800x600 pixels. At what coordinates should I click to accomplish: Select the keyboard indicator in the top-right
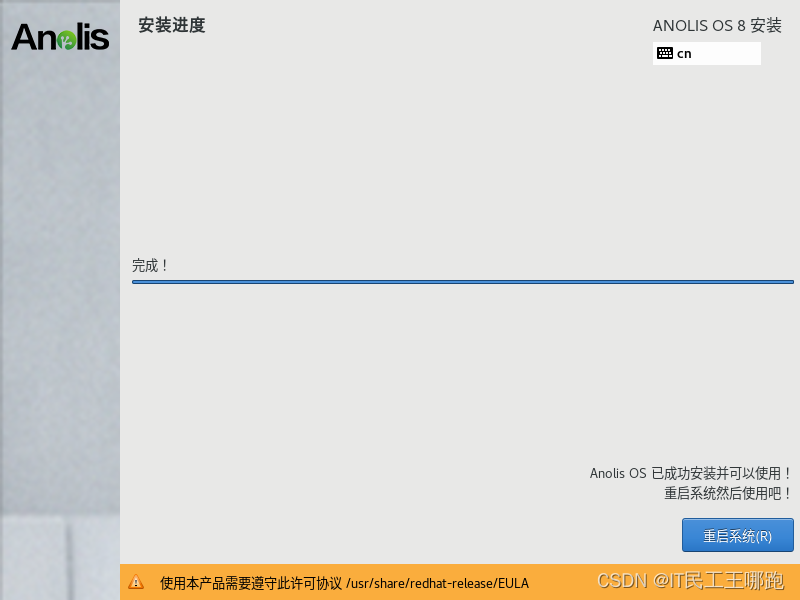[707, 53]
